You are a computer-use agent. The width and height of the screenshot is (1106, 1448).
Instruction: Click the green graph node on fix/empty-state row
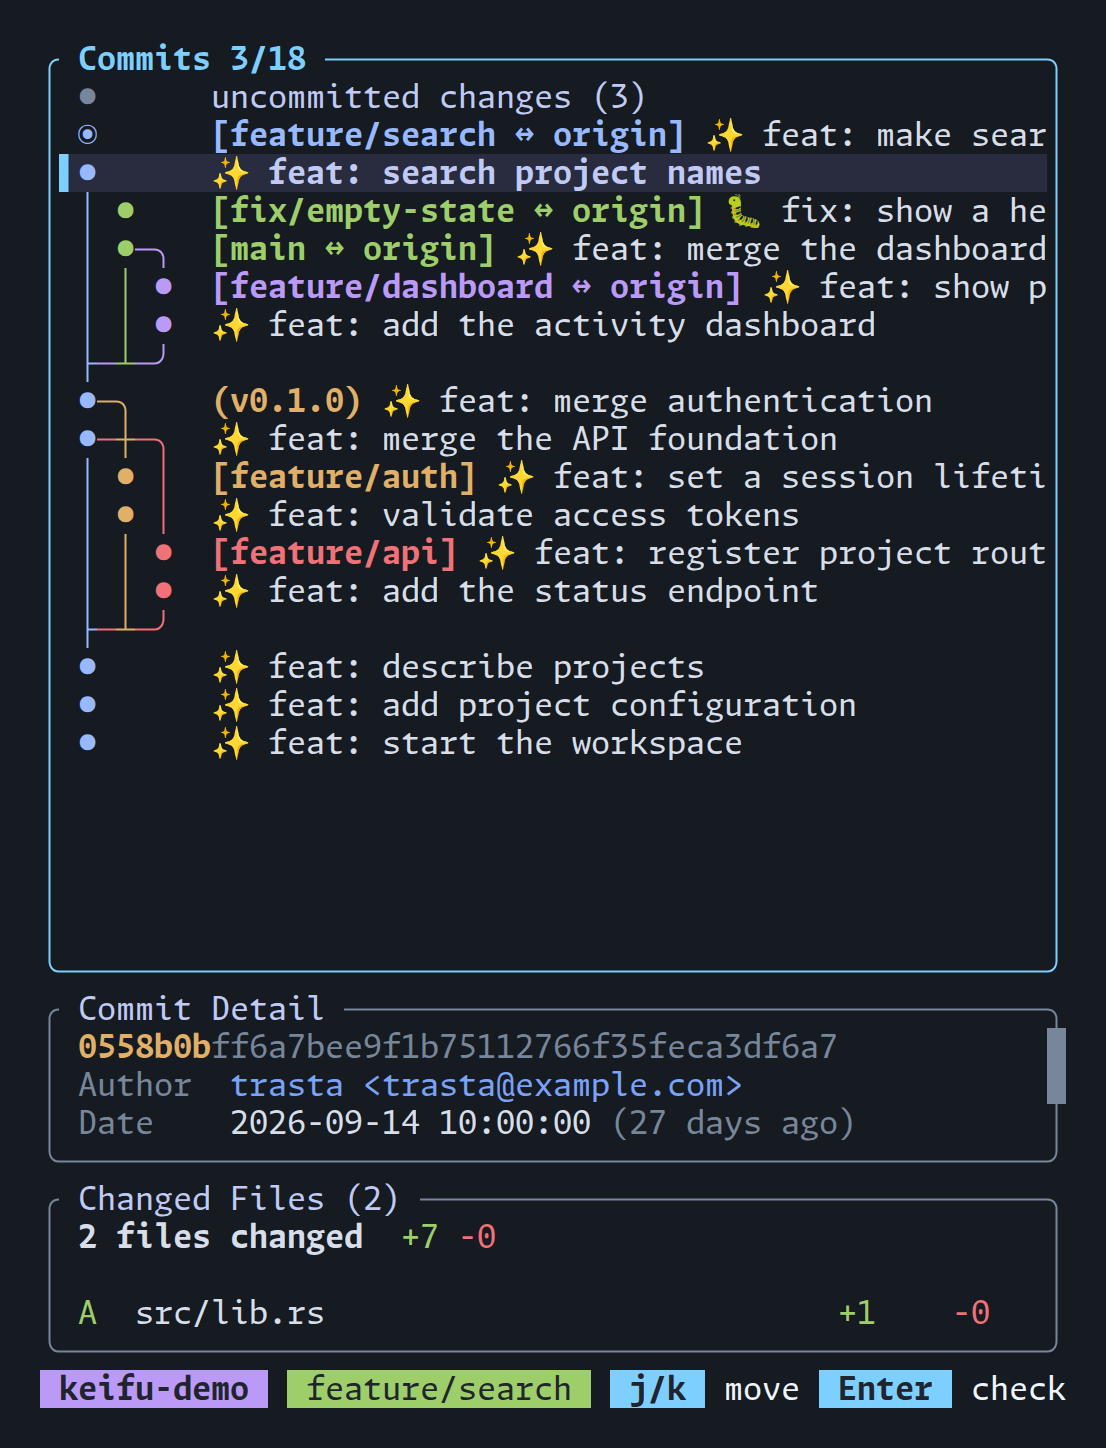coord(126,210)
